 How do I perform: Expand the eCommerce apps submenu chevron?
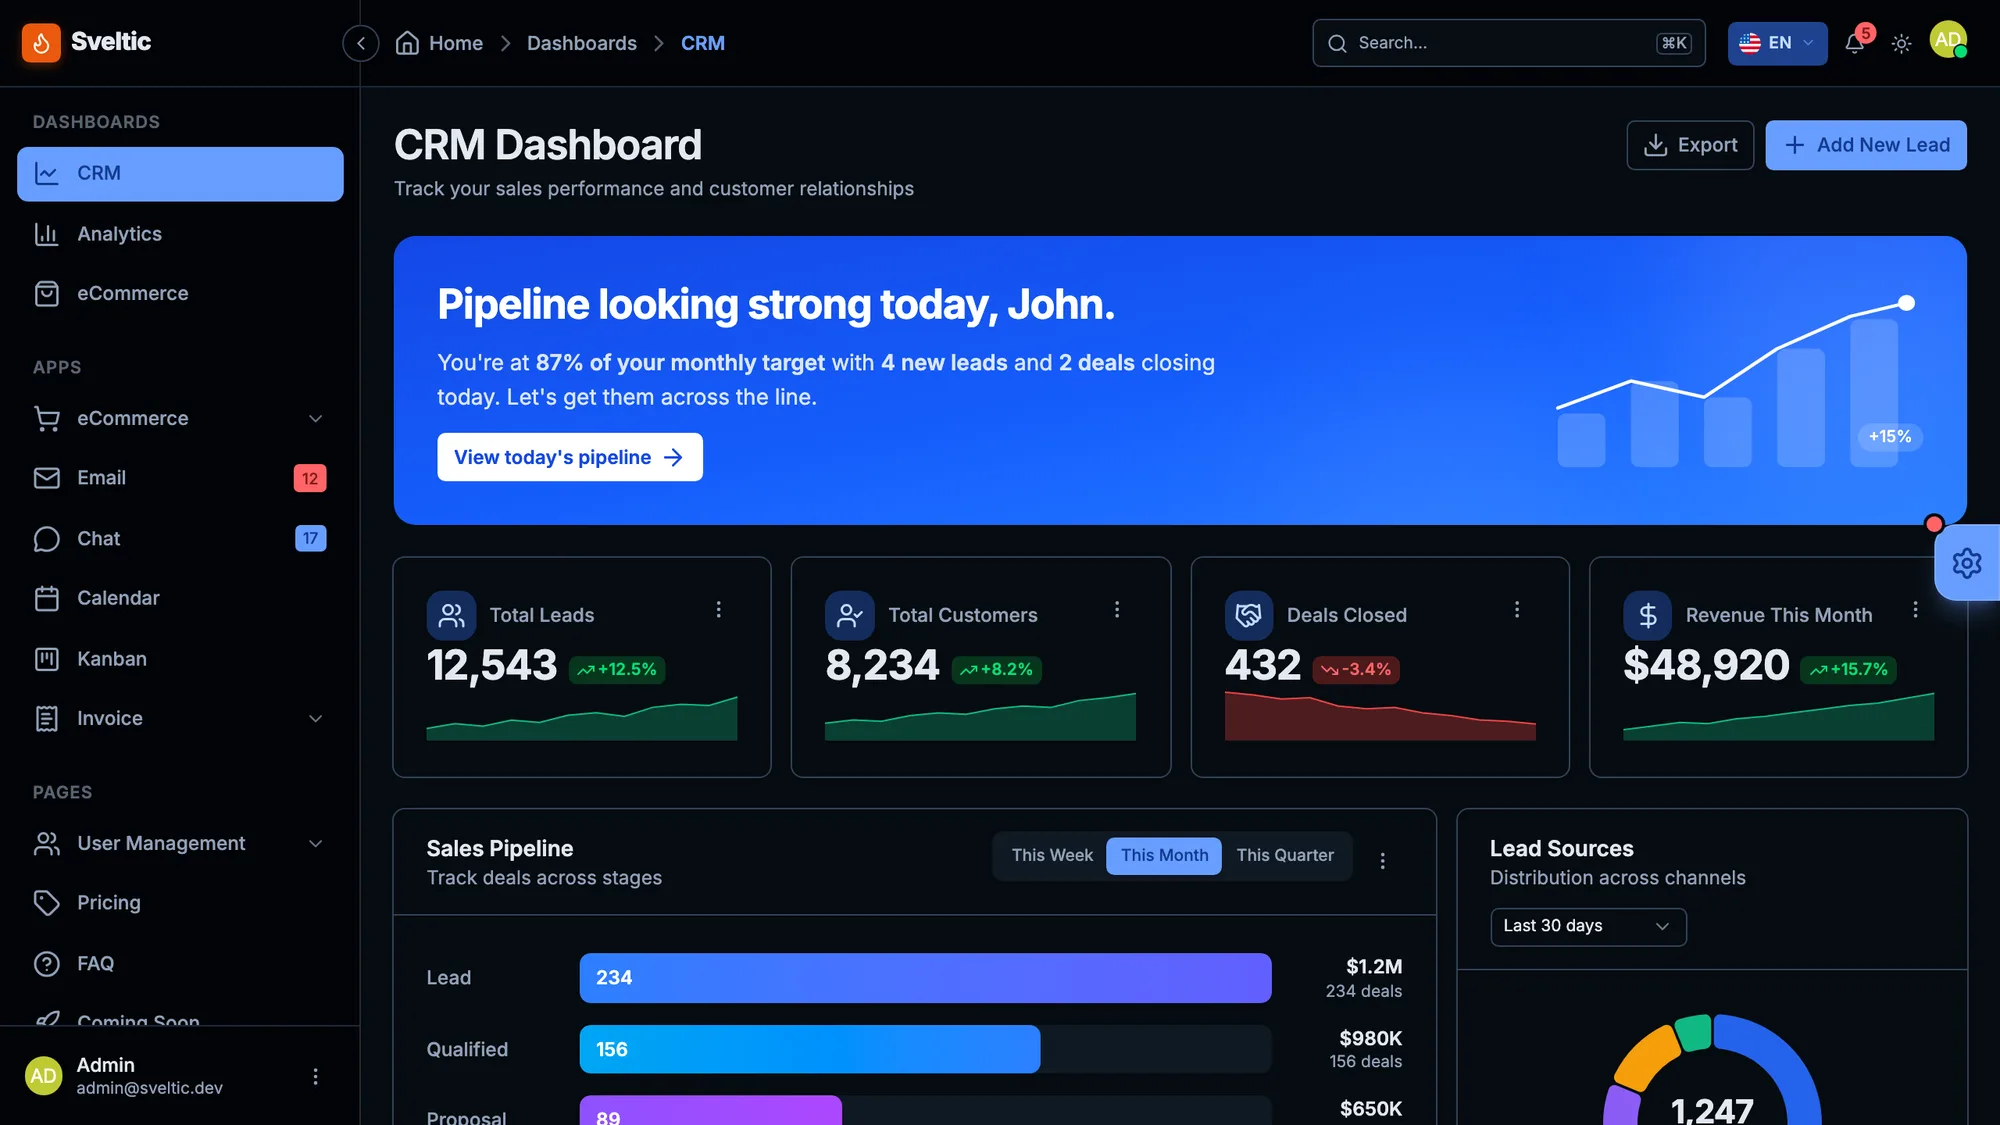[315, 418]
